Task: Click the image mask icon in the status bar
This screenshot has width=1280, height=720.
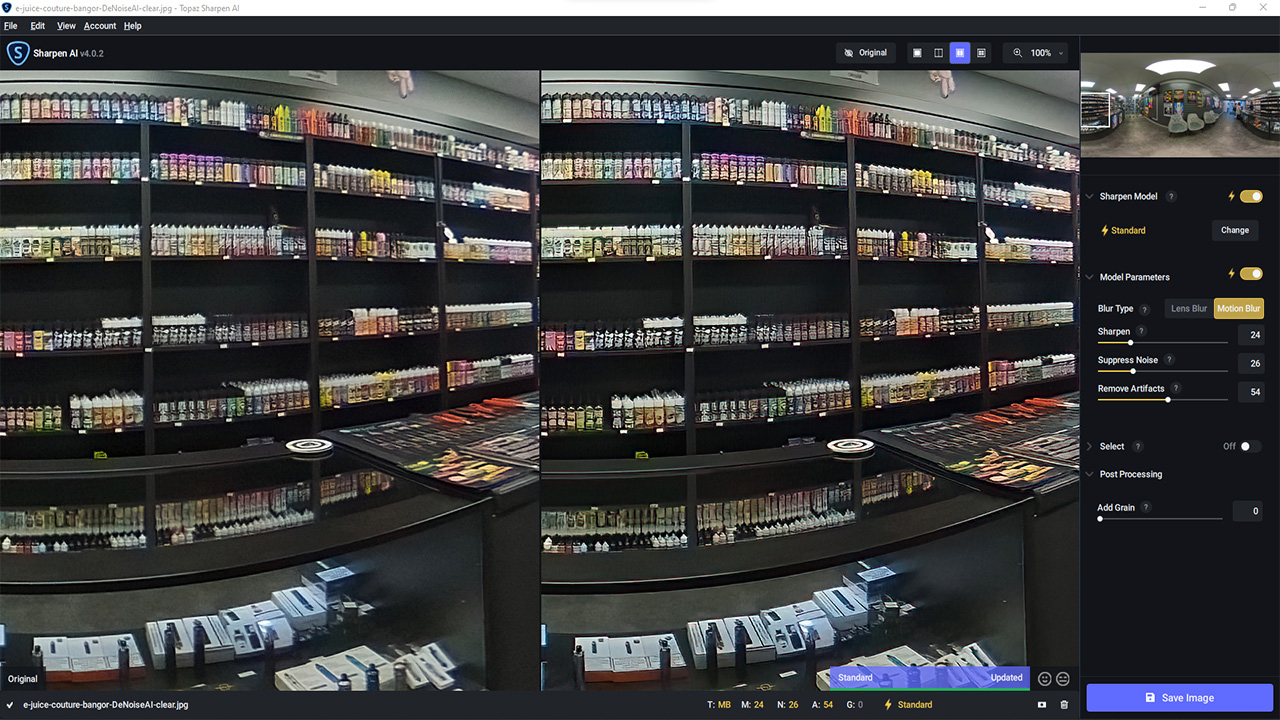Action: 1042,705
